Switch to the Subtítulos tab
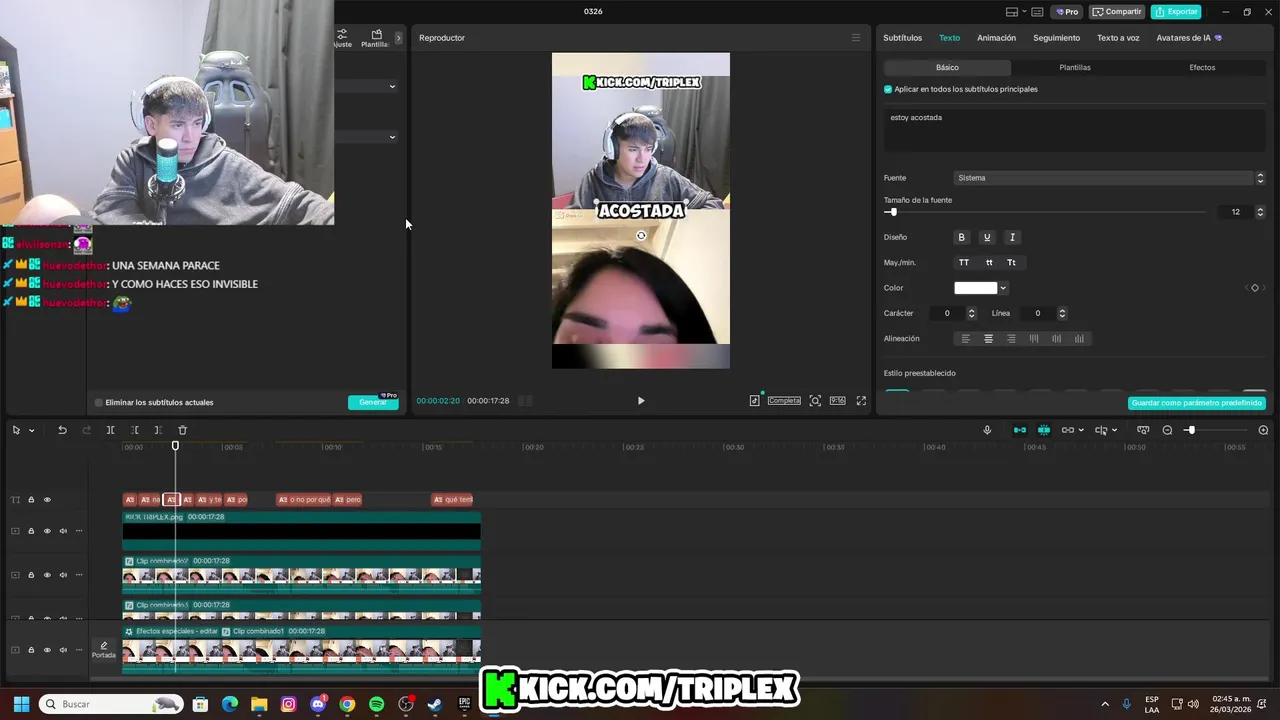The image size is (1280, 720). click(x=902, y=38)
